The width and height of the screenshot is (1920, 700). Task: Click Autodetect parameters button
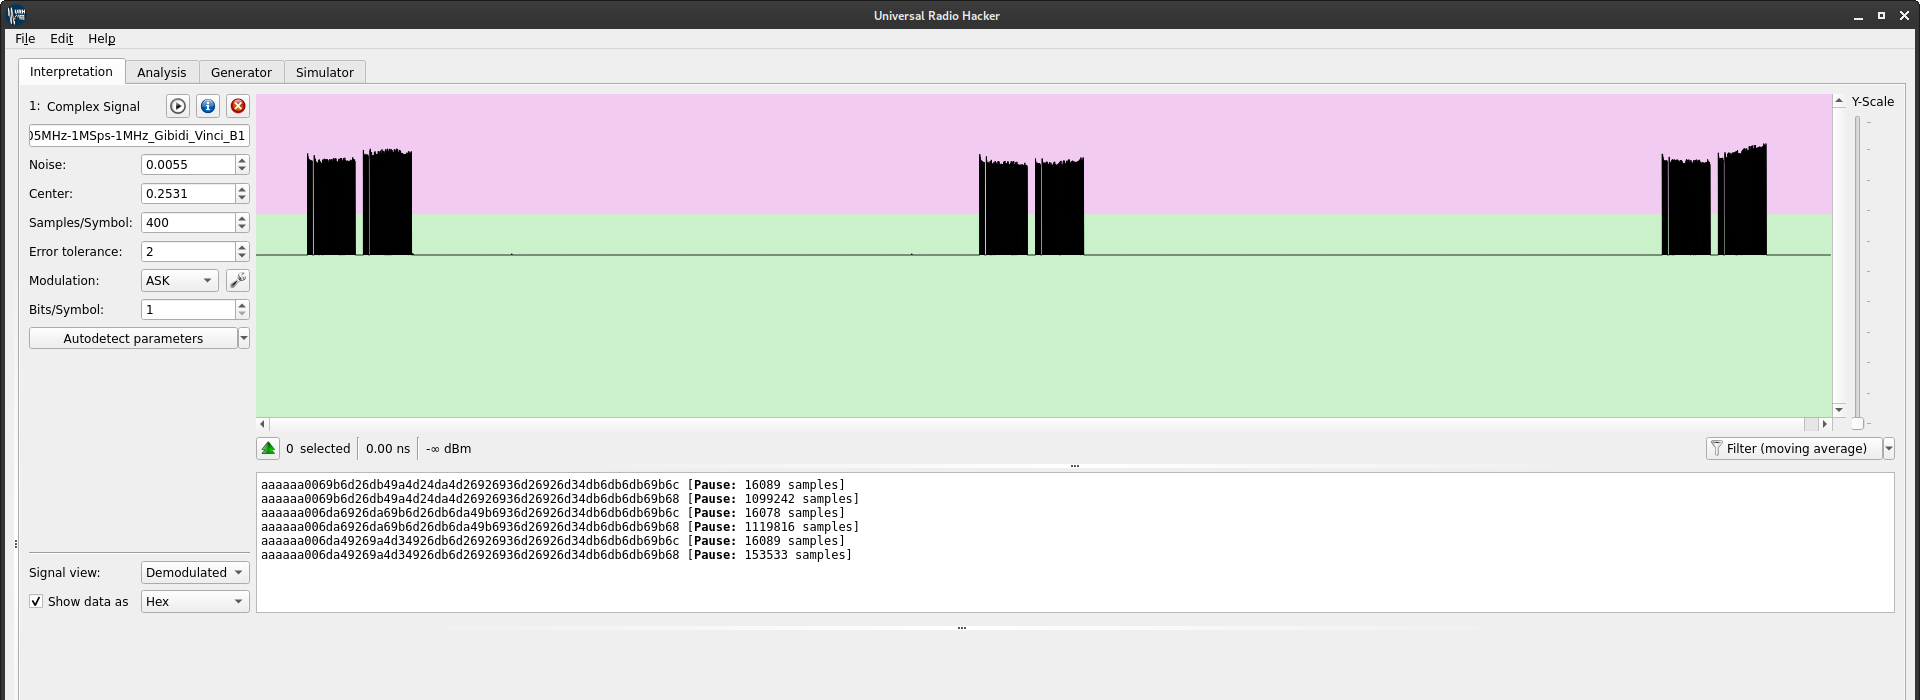[x=133, y=339]
